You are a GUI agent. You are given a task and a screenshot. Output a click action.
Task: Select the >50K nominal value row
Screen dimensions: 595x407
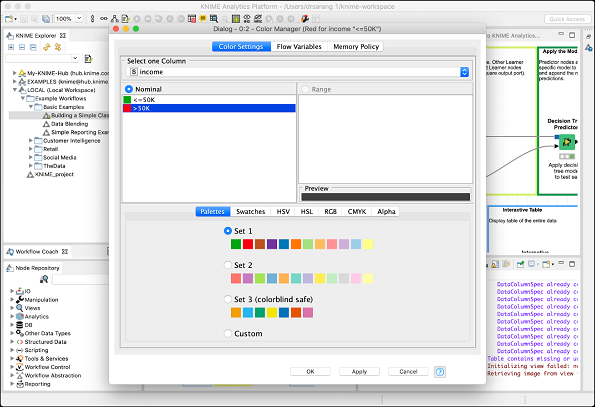(209, 108)
